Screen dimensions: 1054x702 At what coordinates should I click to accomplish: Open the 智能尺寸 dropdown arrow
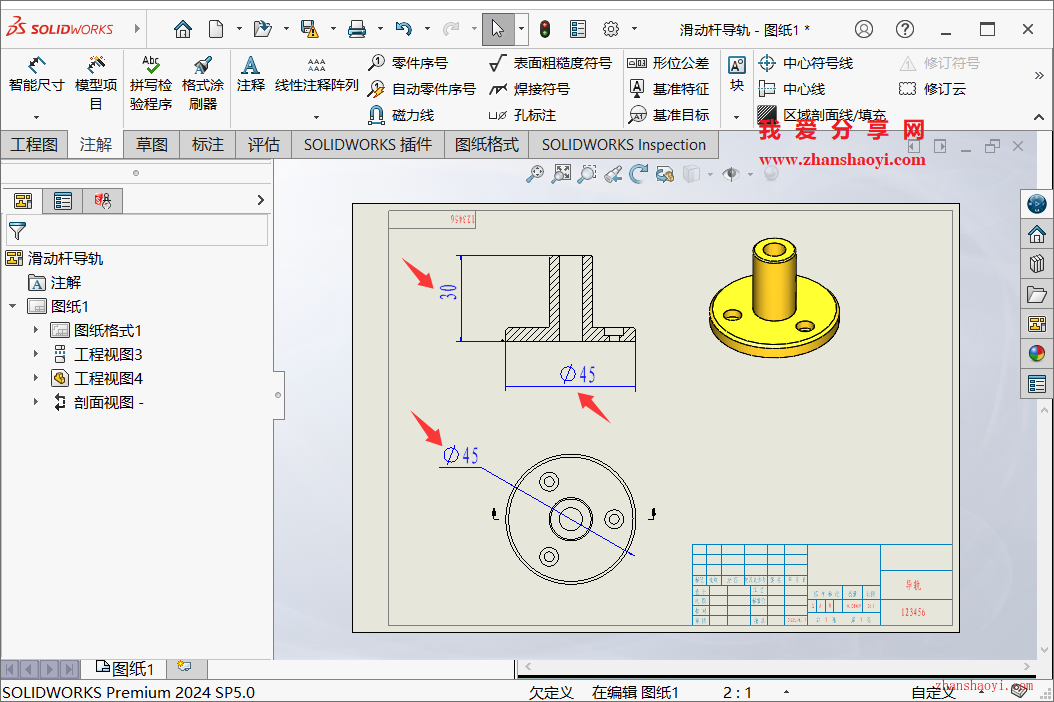pyautogui.click(x=36, y=117)
